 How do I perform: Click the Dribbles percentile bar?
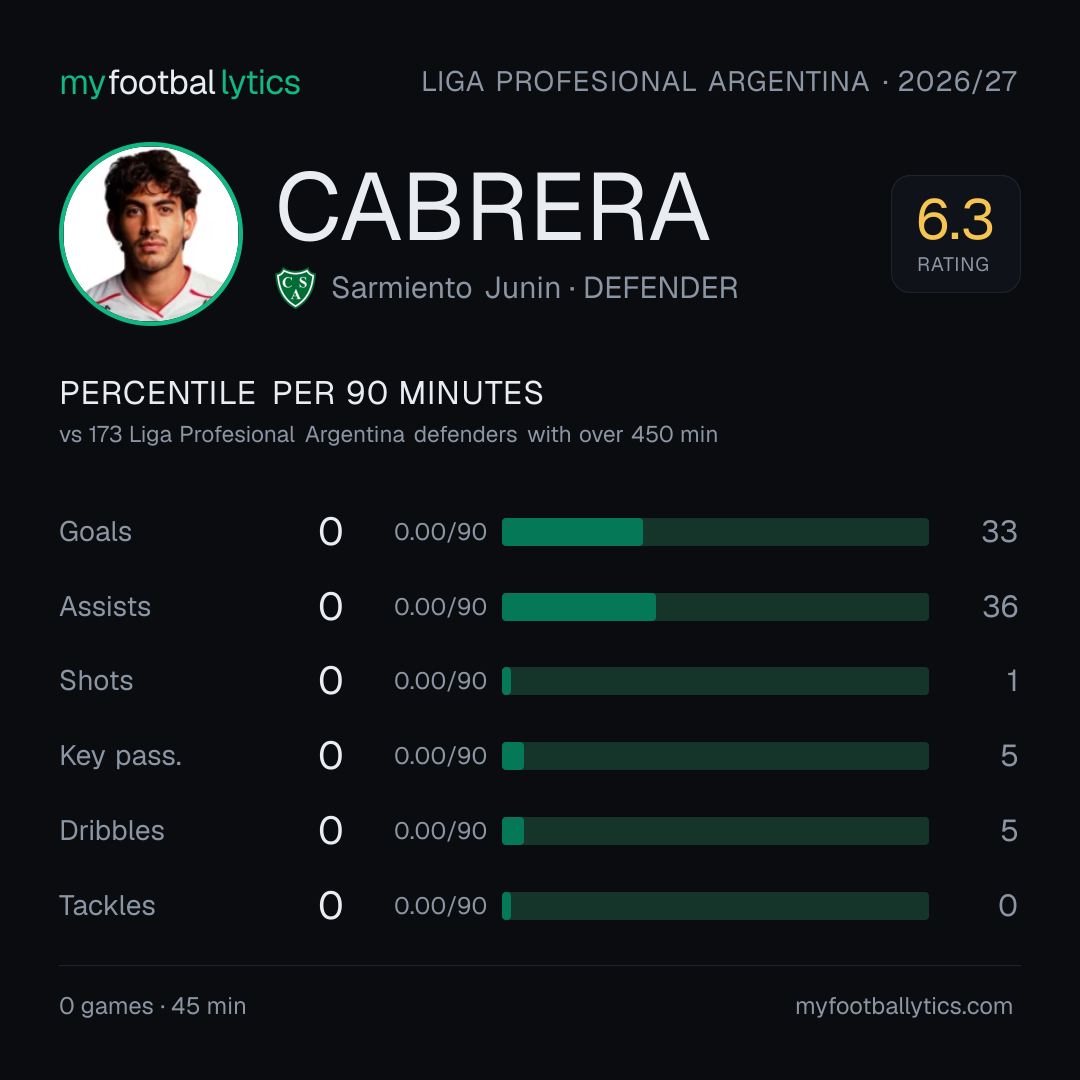pyautogui.click(x=715, y=831)
